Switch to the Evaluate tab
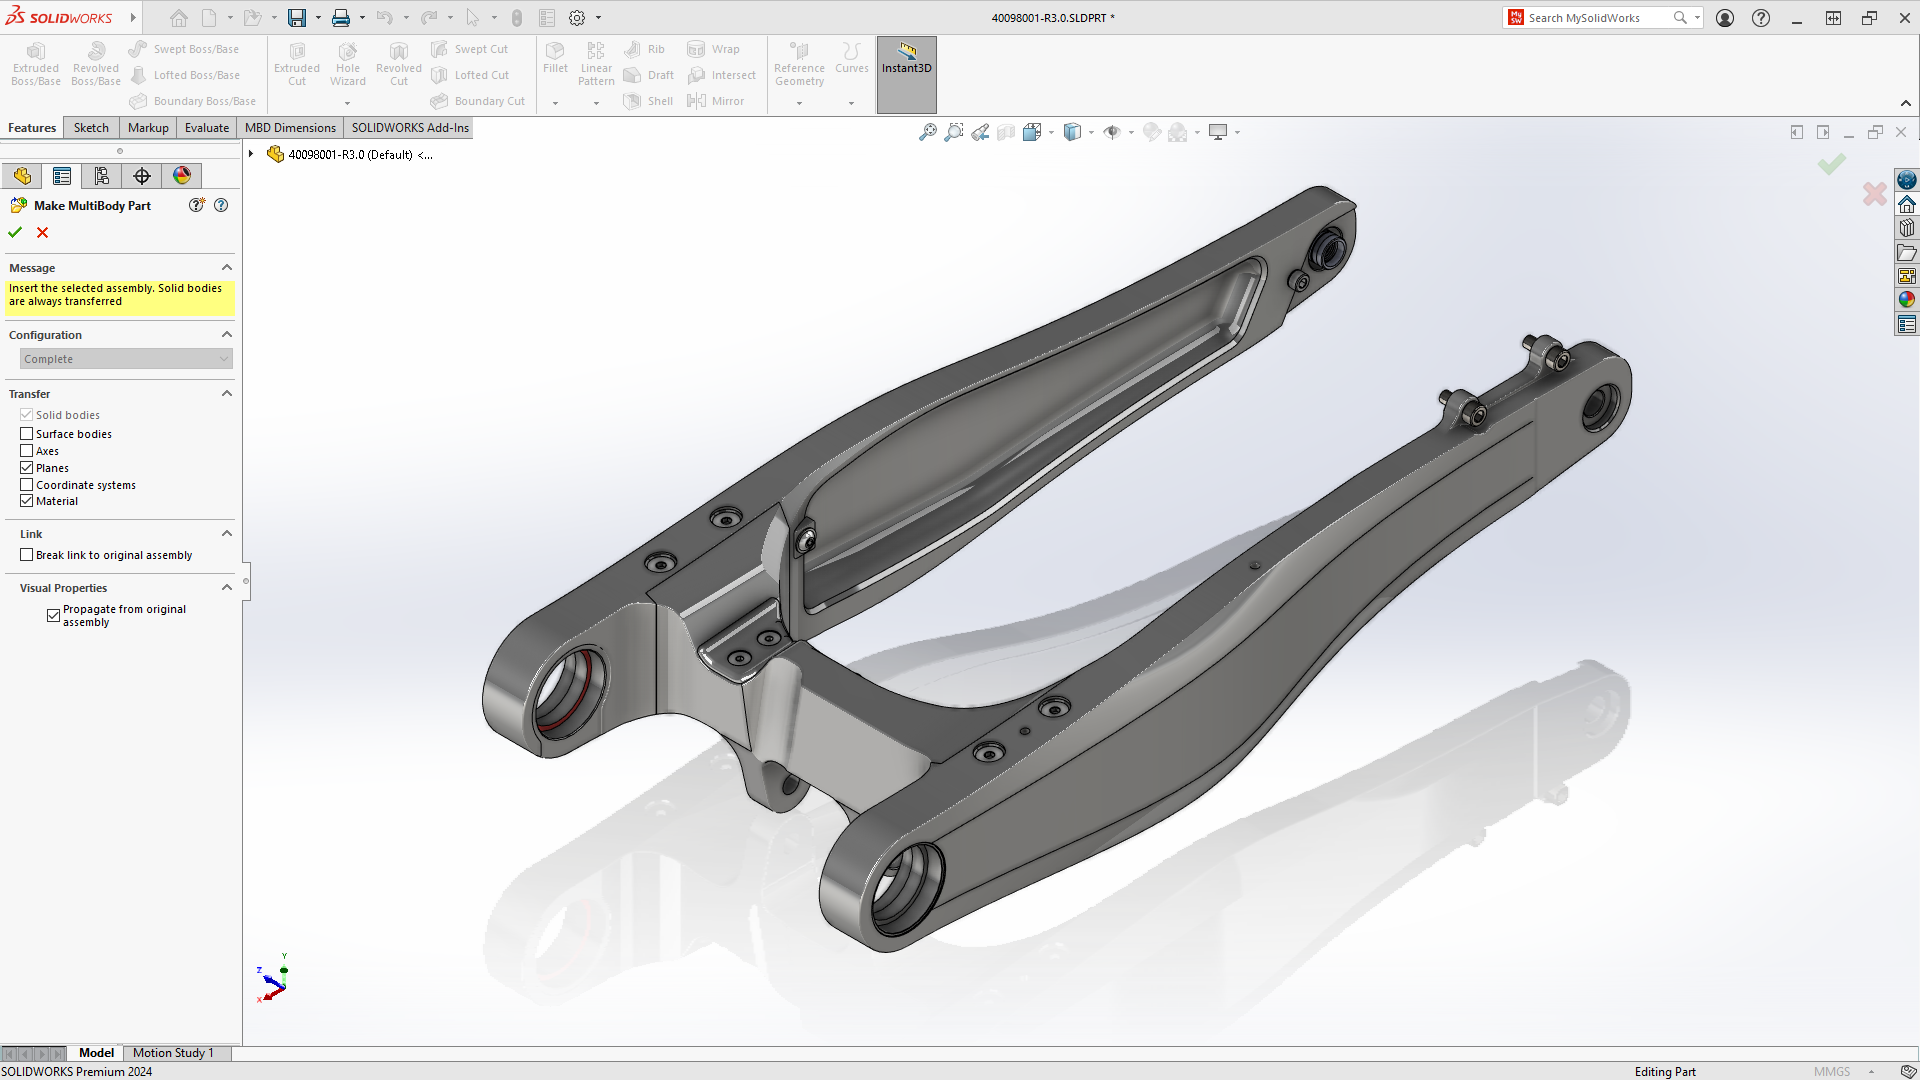The height and width of the screenshot is (1080, 1920). (x=206, y=127)
